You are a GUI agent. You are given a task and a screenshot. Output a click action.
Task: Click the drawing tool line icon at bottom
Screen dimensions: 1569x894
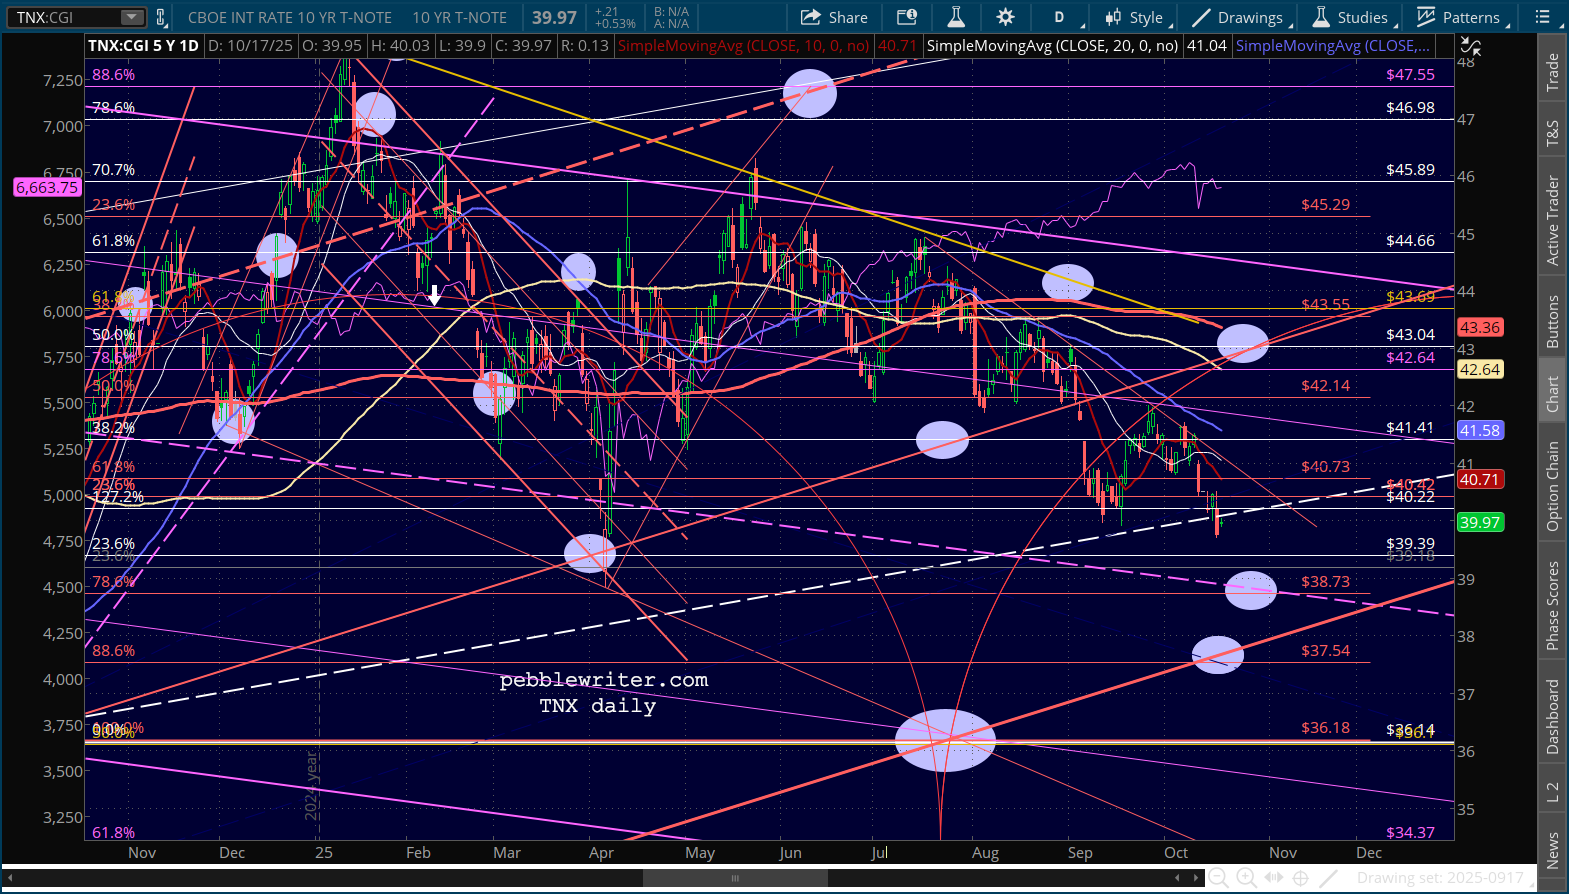1329,878
